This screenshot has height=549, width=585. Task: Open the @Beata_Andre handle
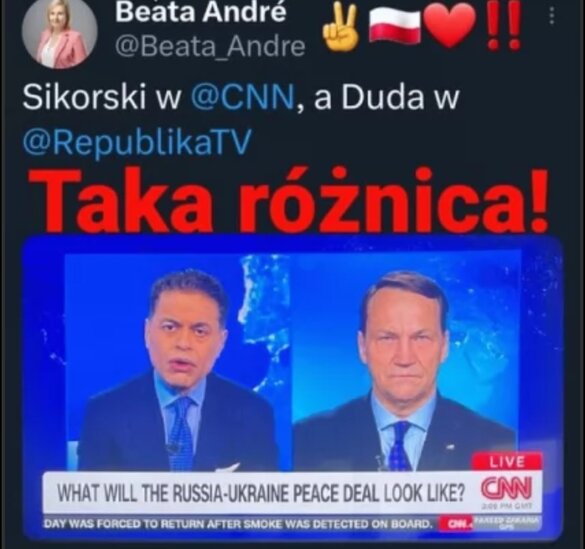210,47
